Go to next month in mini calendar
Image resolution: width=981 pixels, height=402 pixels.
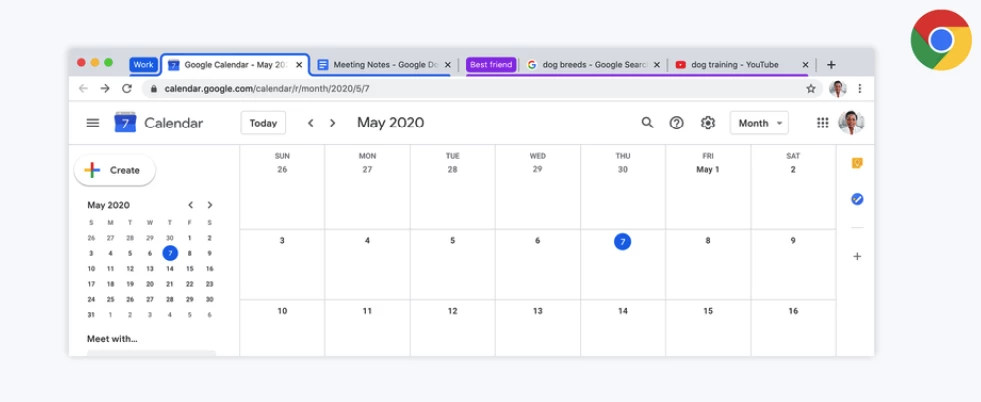pyautogui.click(x=210, y=205)
